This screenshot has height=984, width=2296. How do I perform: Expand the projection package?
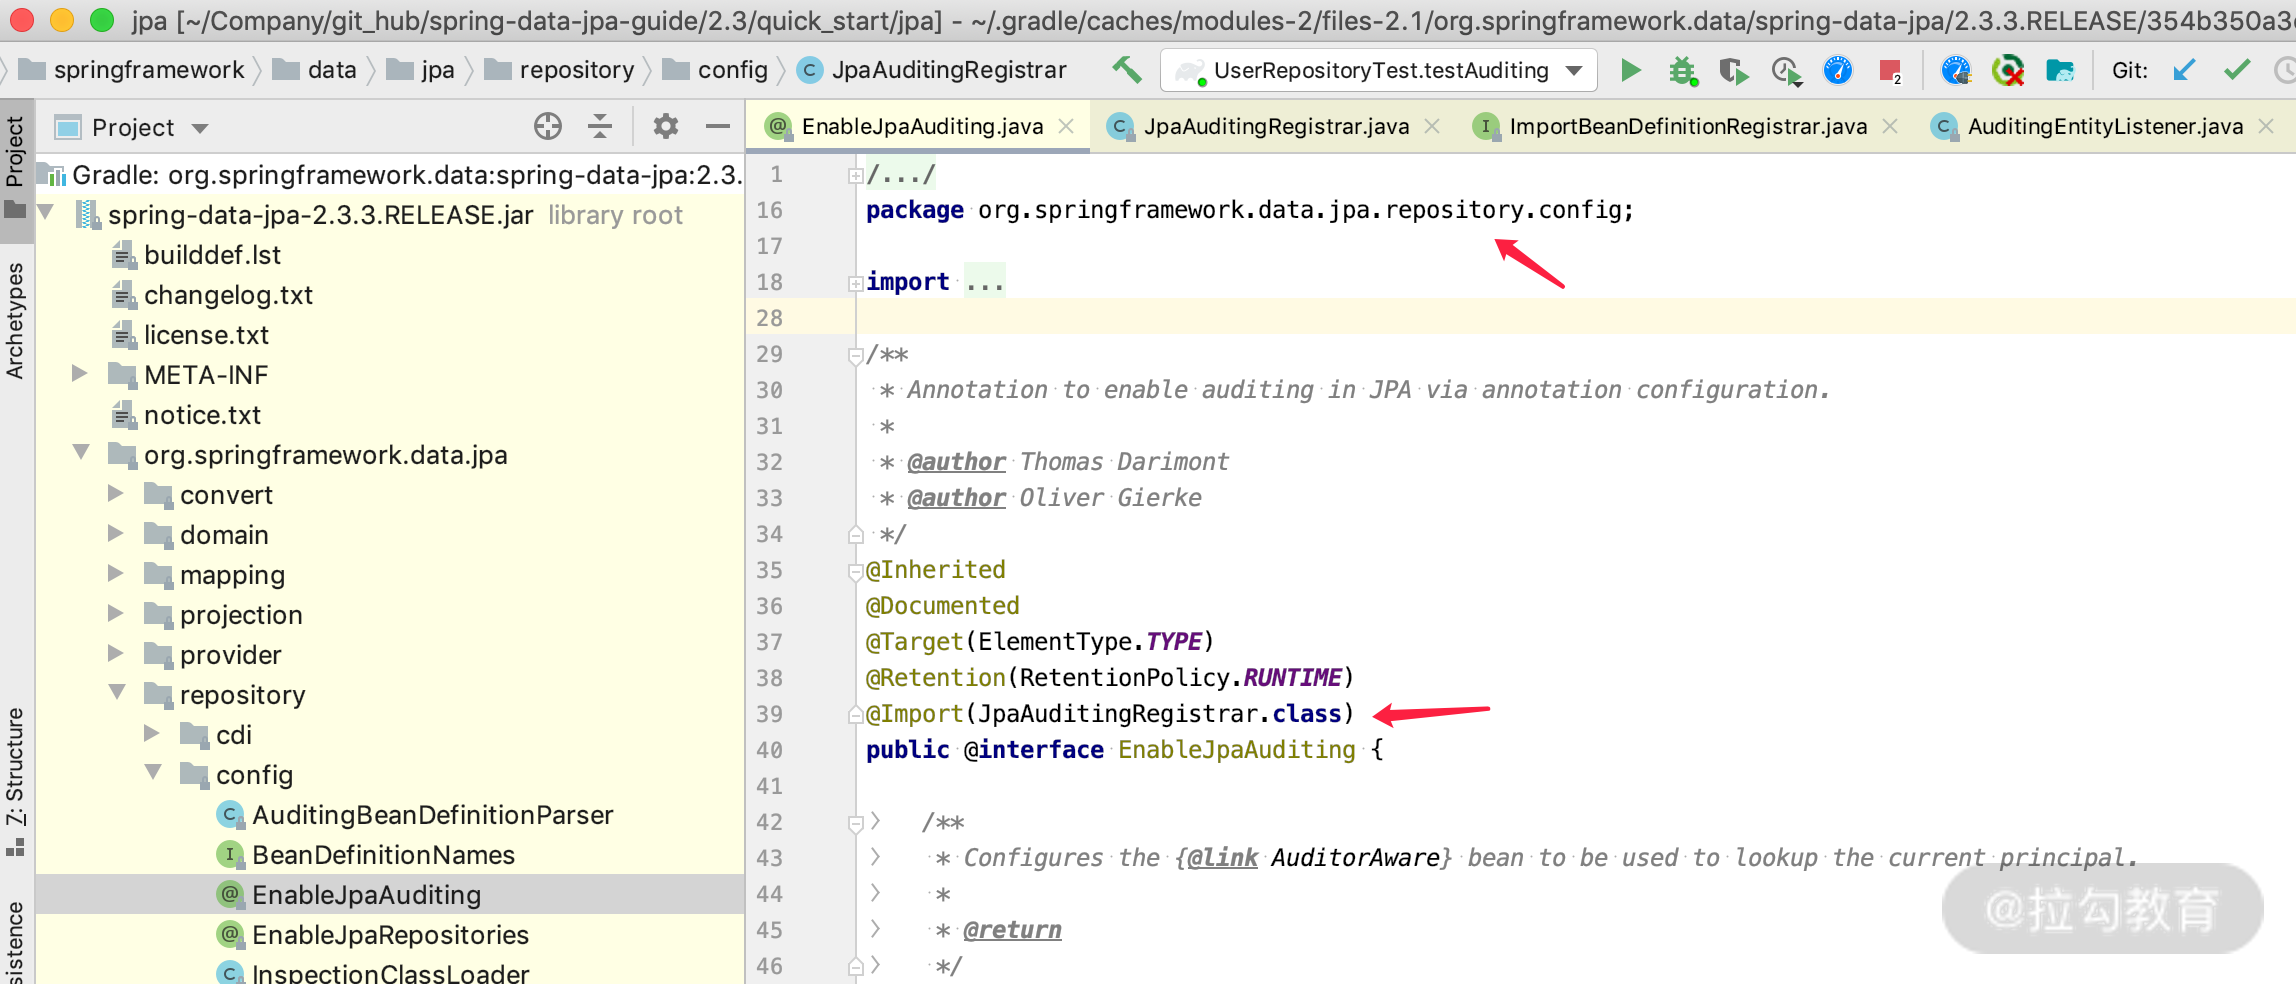point(116,613)
